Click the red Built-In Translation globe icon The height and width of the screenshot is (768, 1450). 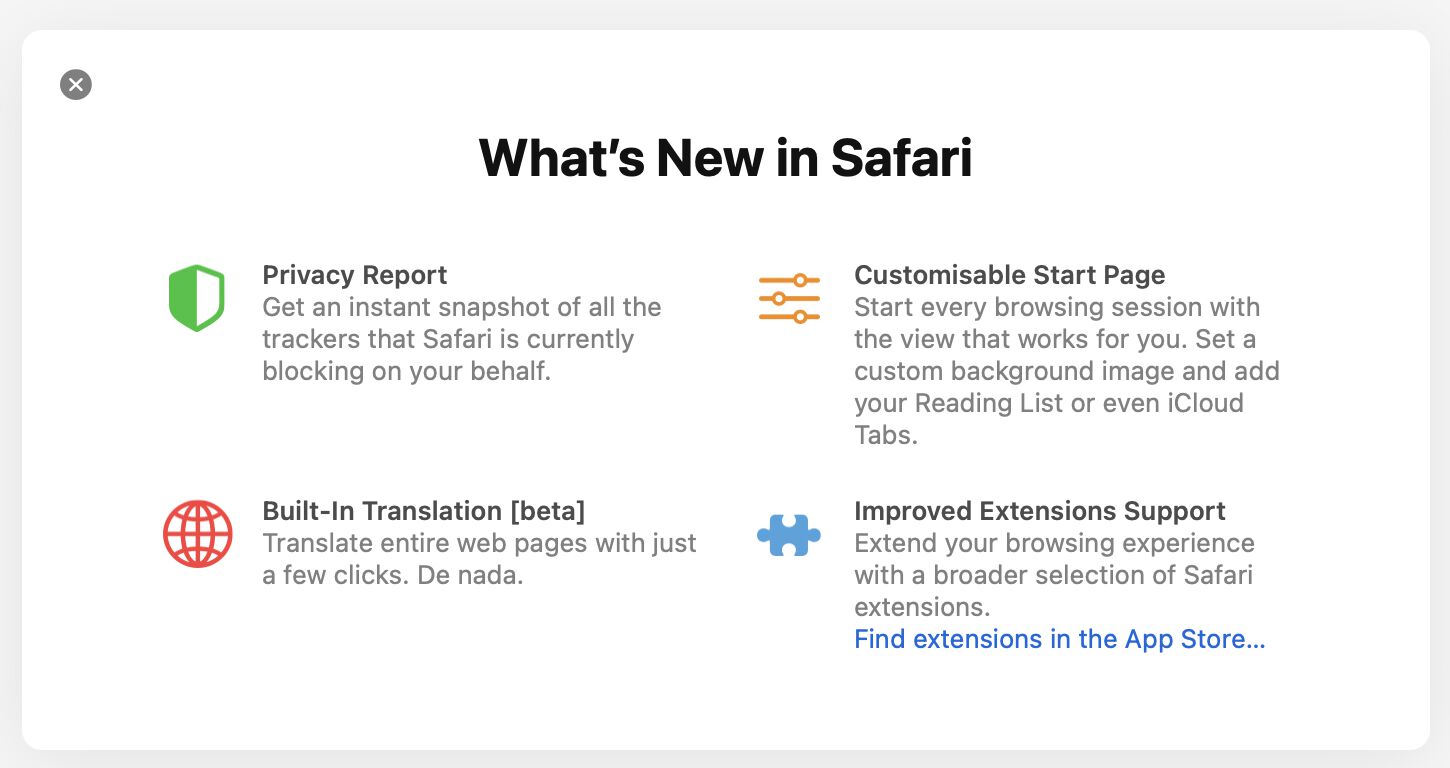coord(197,533)
